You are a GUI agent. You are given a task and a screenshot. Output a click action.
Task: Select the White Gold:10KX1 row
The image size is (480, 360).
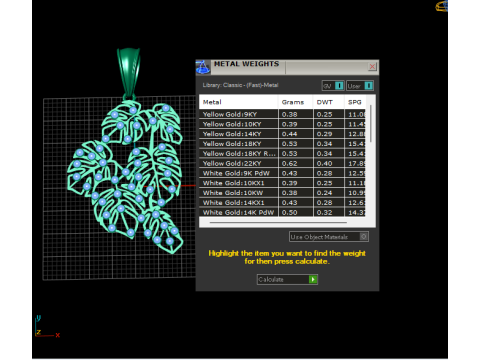point(282,183)
